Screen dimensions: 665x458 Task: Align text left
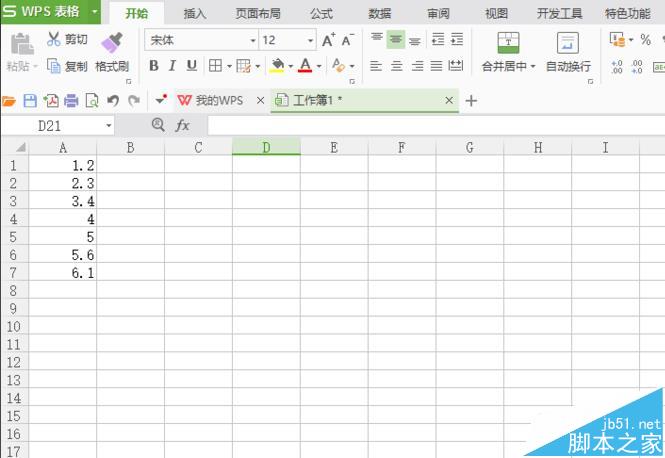pyautogui.click(x=376, y=66)
